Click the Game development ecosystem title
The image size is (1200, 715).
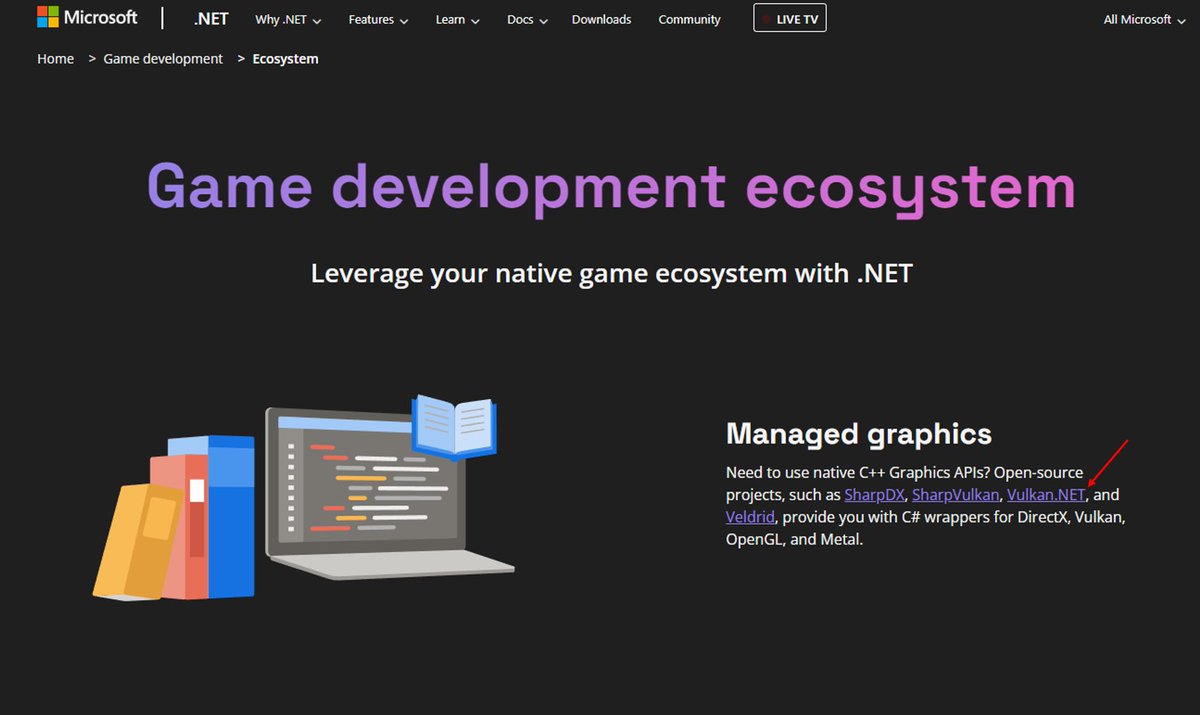[611, 188]
